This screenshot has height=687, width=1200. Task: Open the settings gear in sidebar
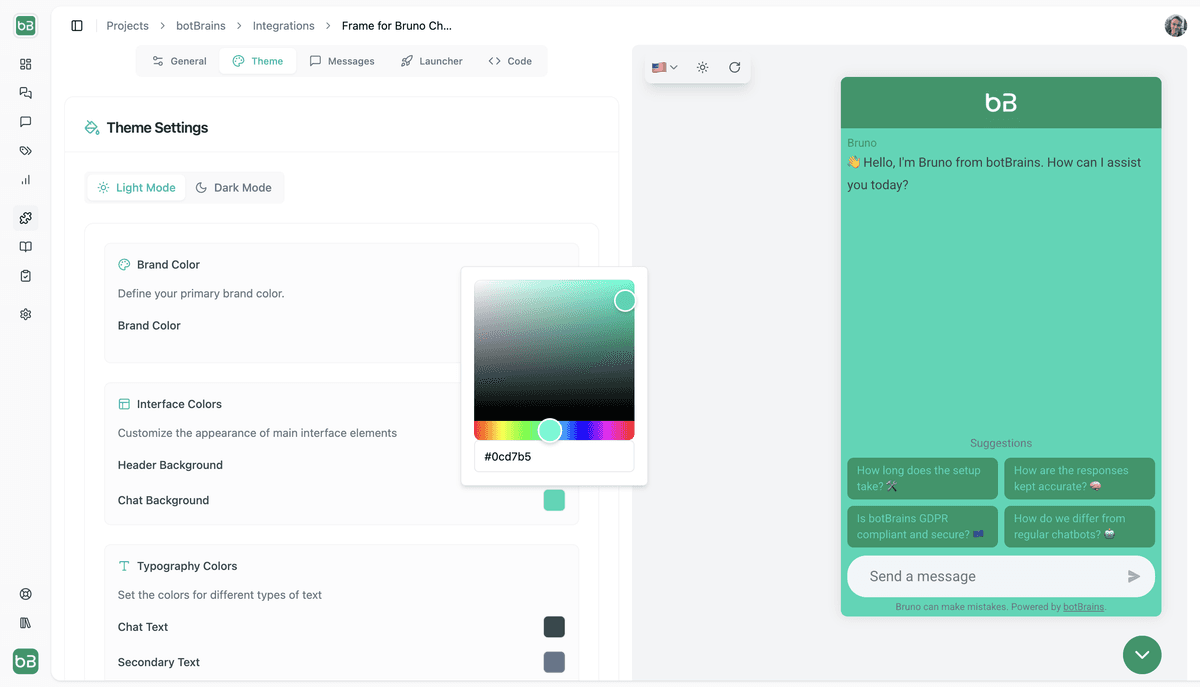click(26, 314)
